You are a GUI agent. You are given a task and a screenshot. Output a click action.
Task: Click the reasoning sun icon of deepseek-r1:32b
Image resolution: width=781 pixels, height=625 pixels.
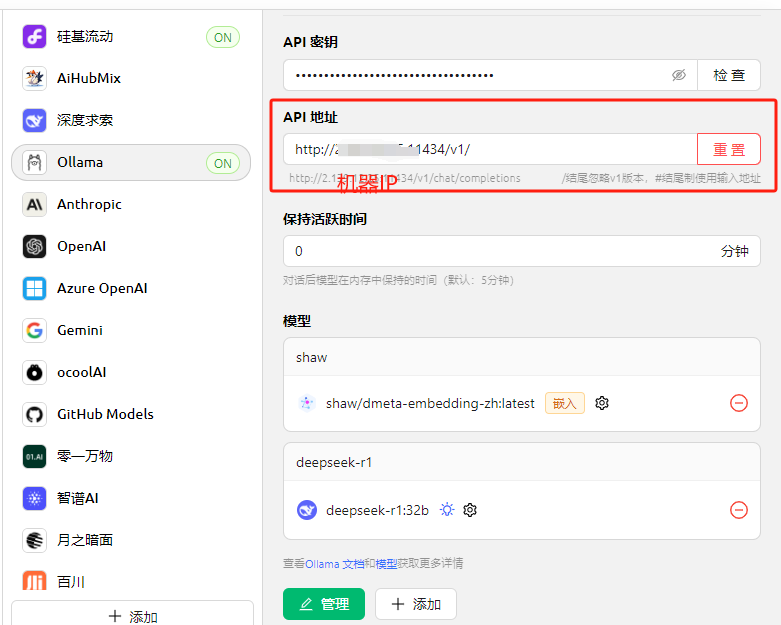point(447,510)
